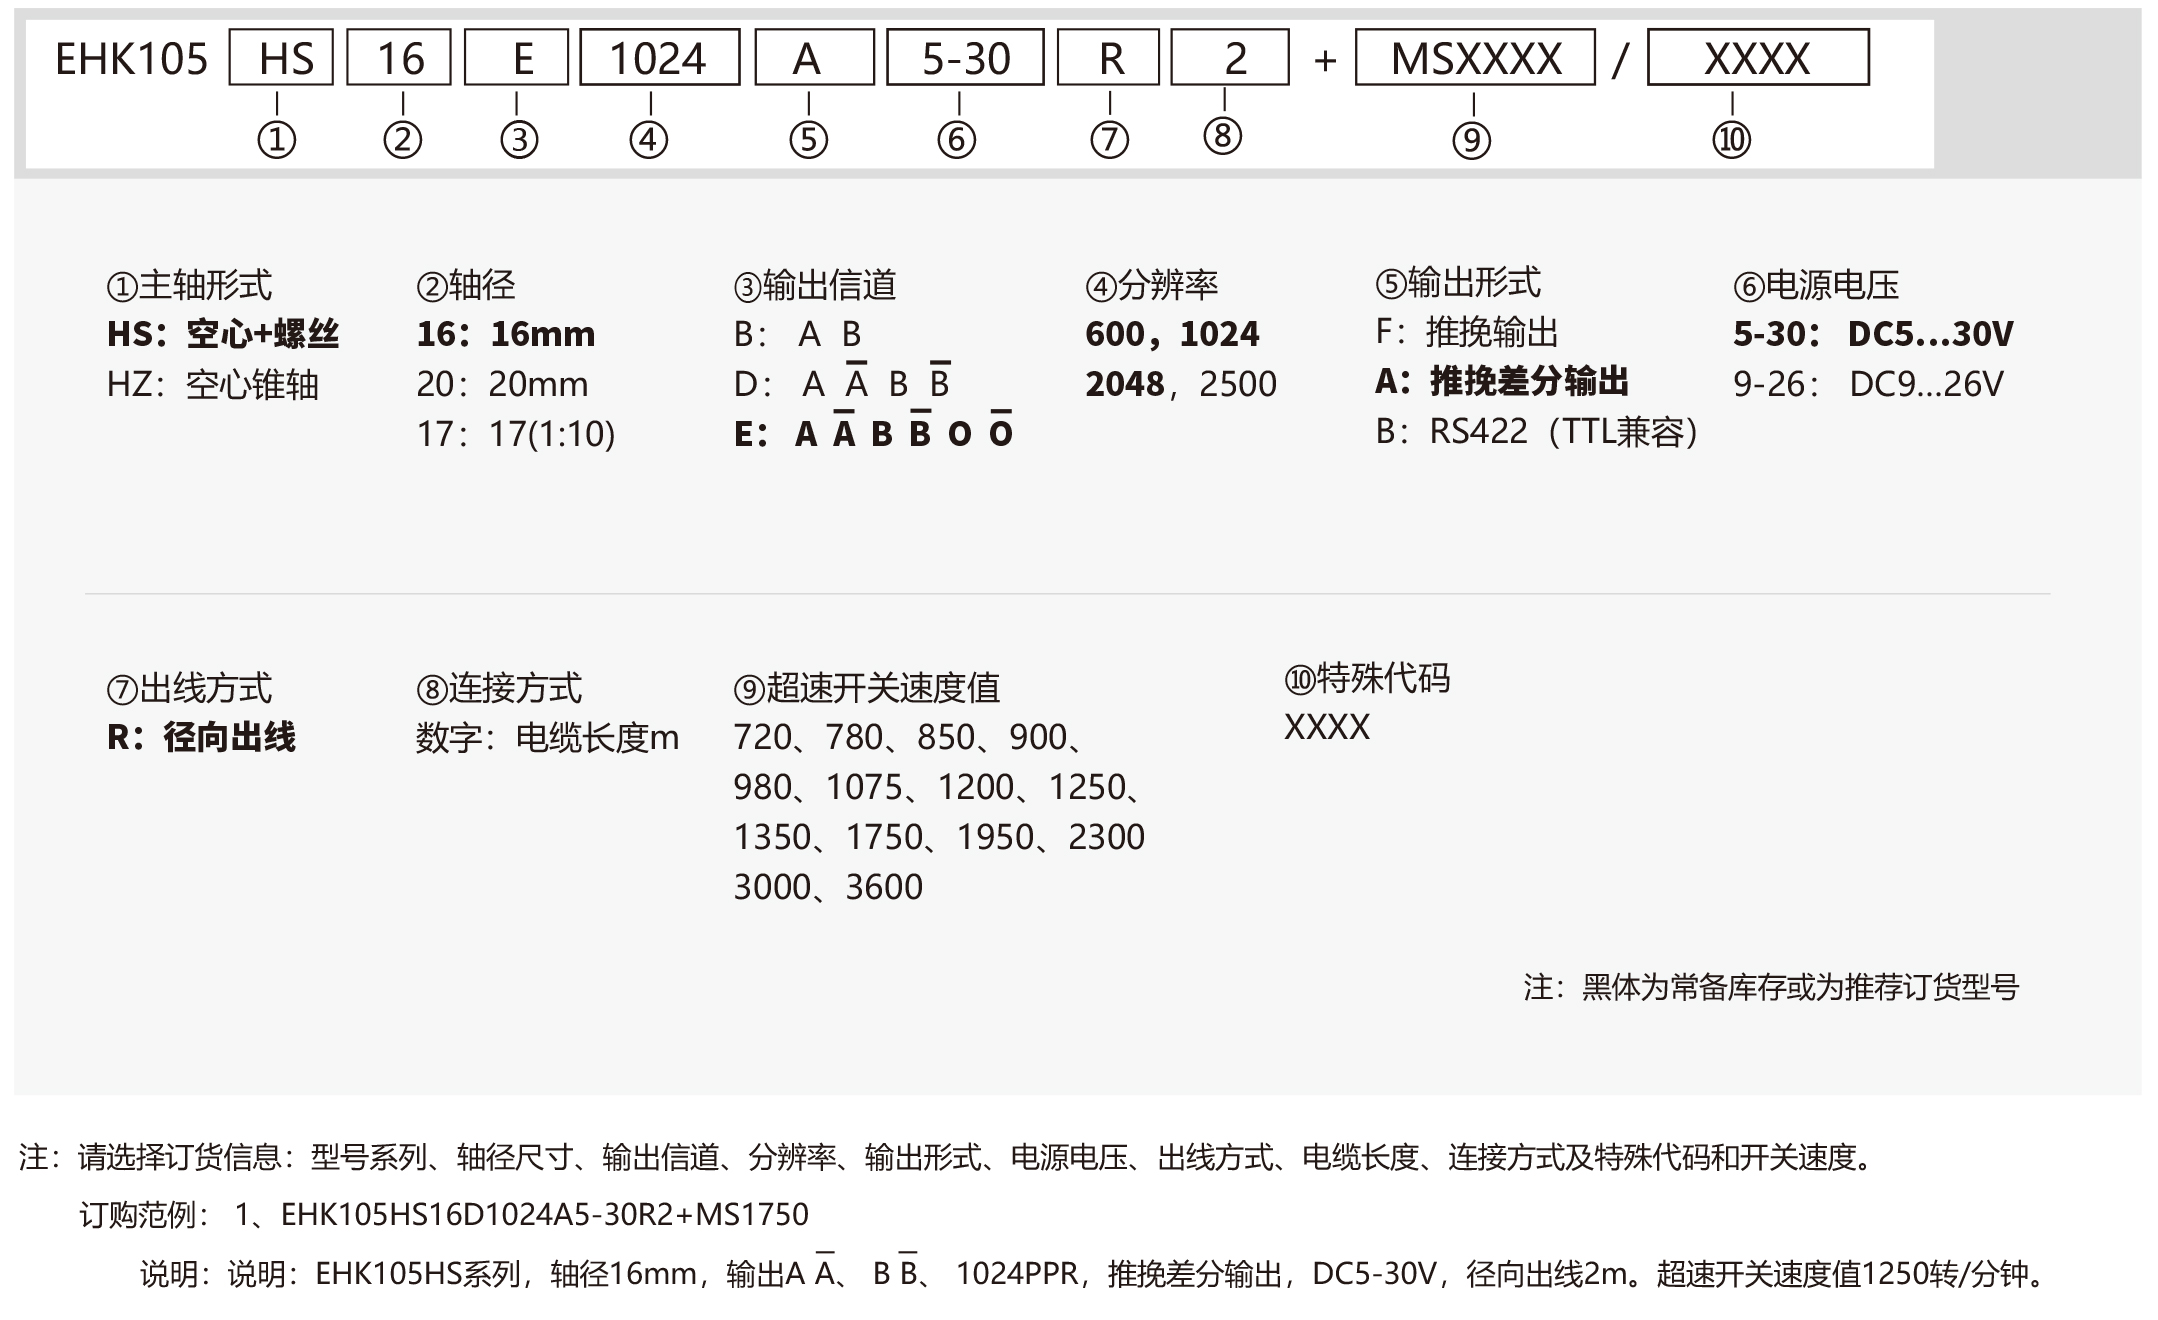Click heading ⑤输出形式
Image resolution: width=2158 pixels, height=1320 pixels.
[x=1458, y=283]
